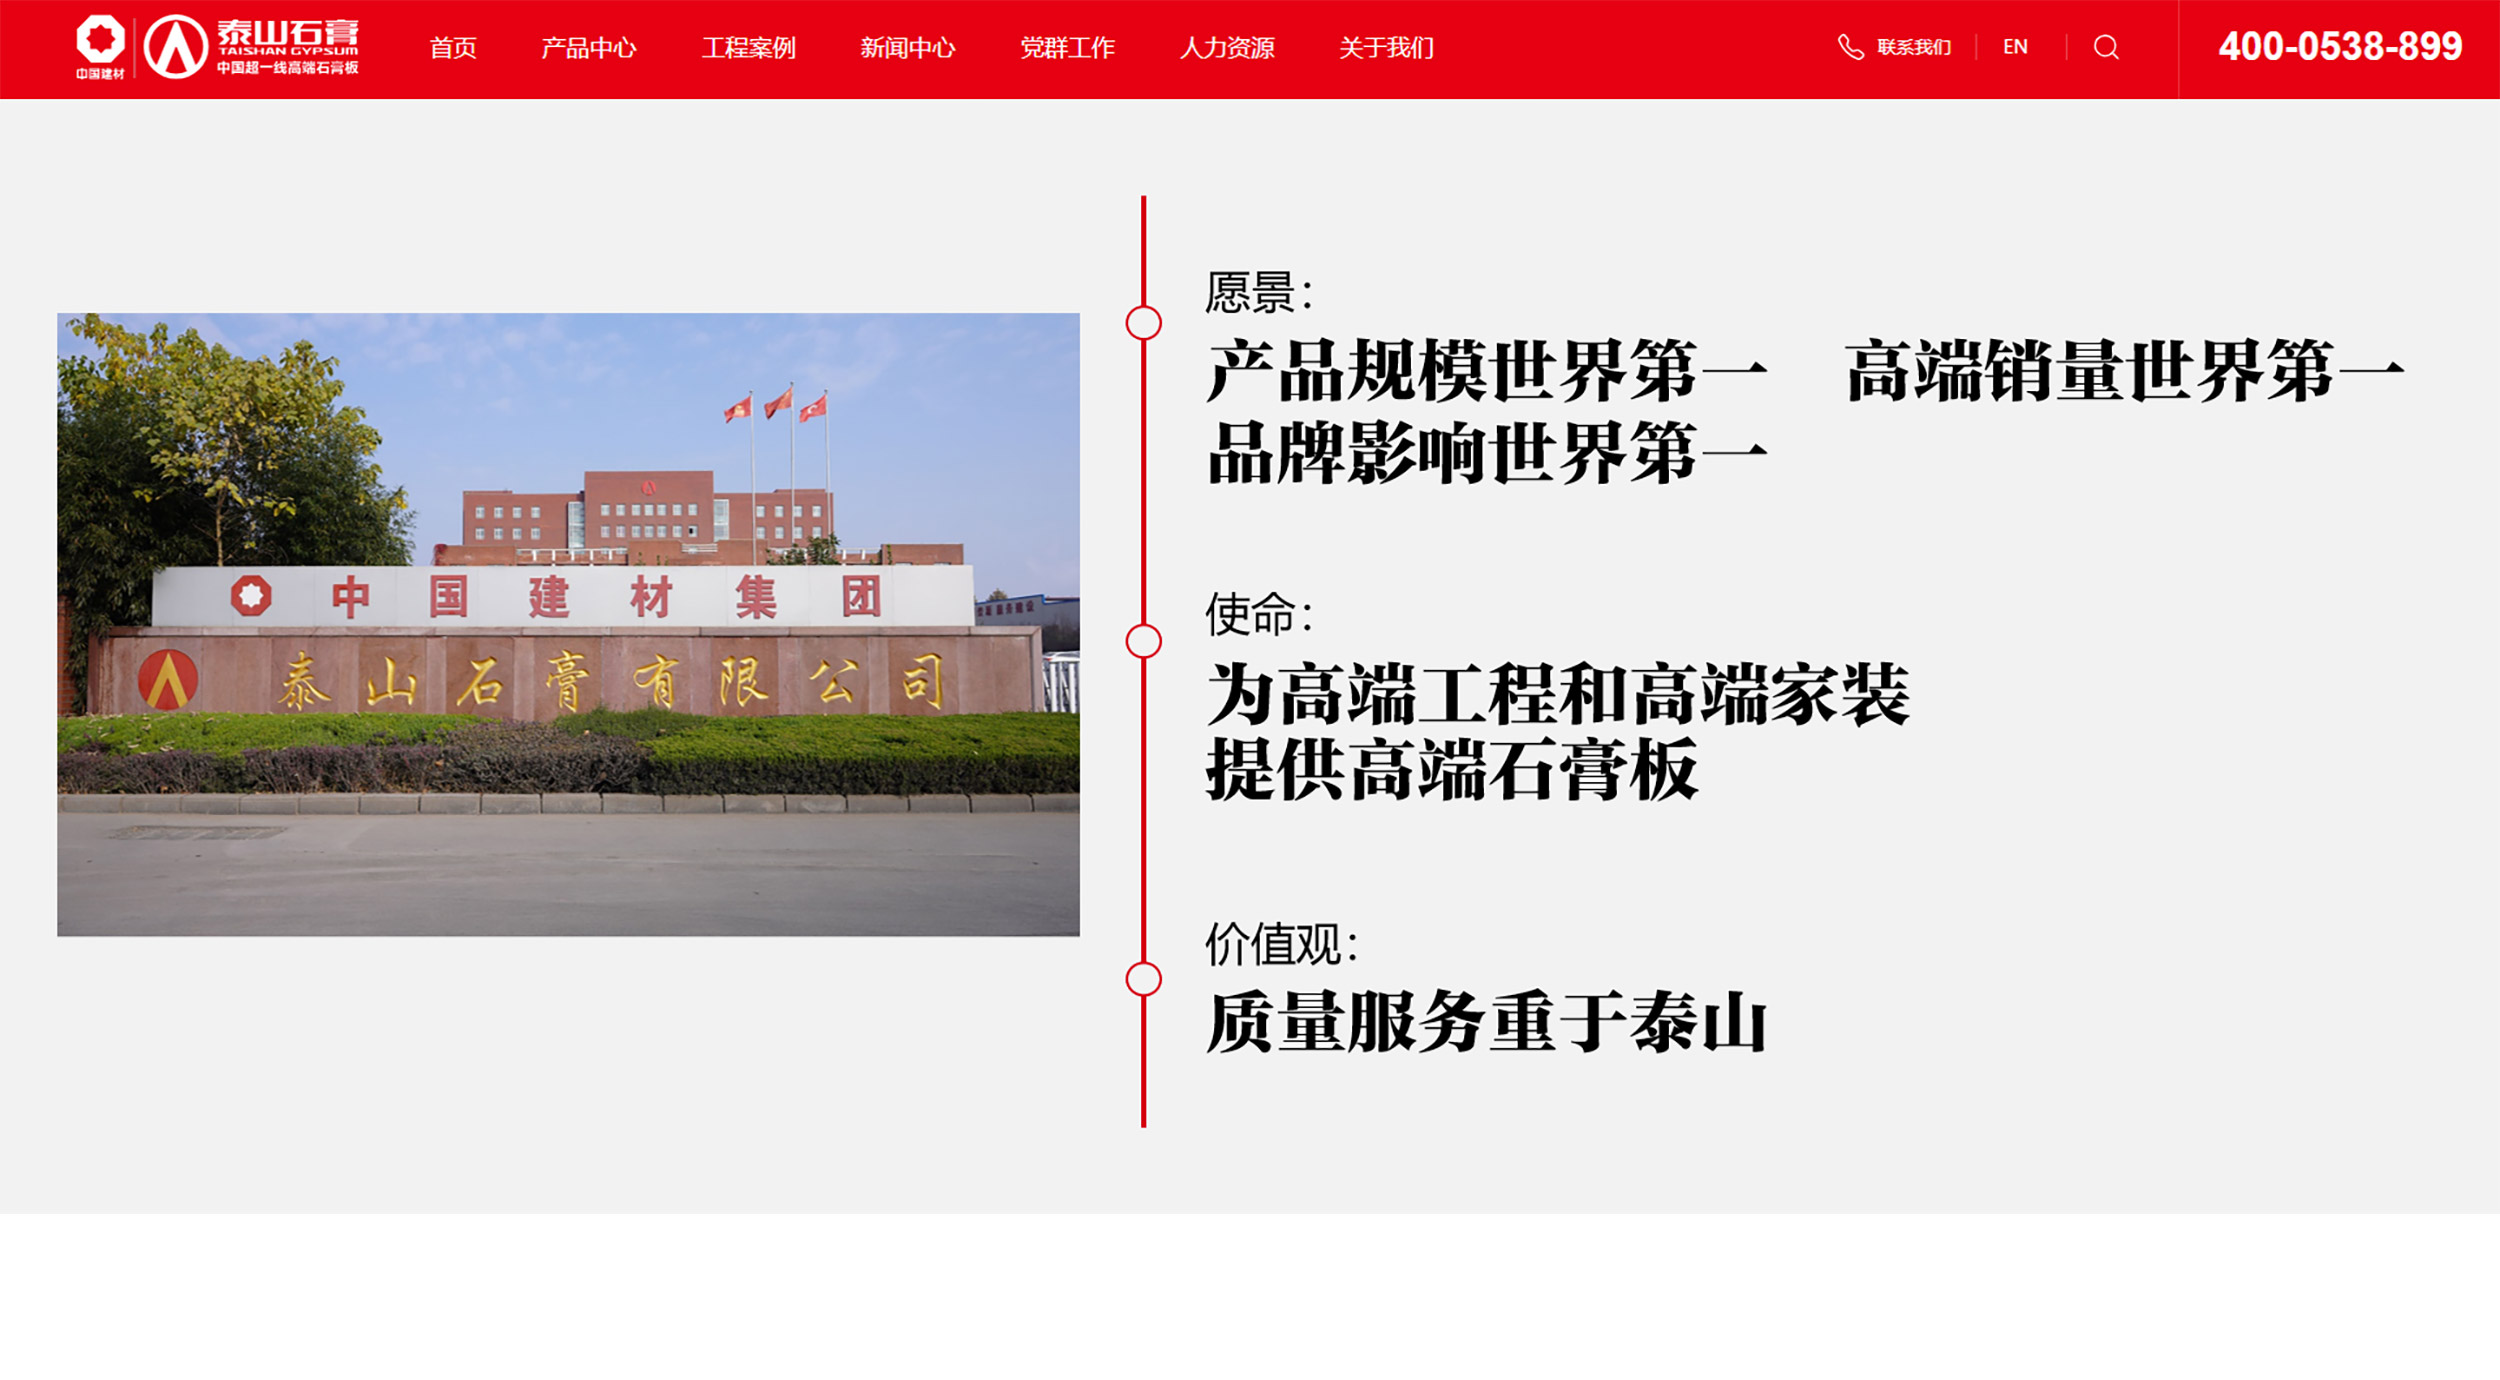Open the 人力资源 menu
The height and width of the screenshot is (1380, 2500).
(1227, 47)
